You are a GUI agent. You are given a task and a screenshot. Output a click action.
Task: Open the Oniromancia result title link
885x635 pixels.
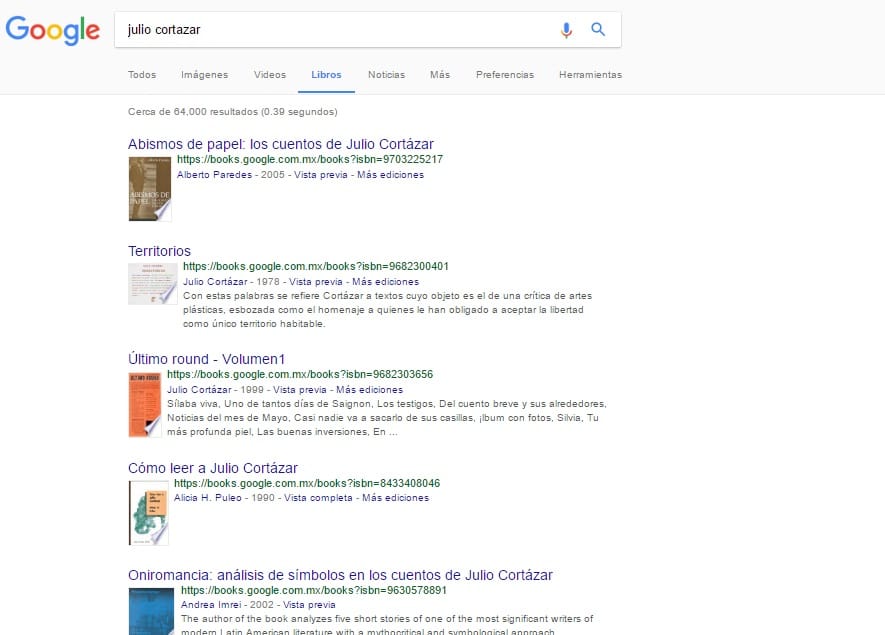click(340, 575)
